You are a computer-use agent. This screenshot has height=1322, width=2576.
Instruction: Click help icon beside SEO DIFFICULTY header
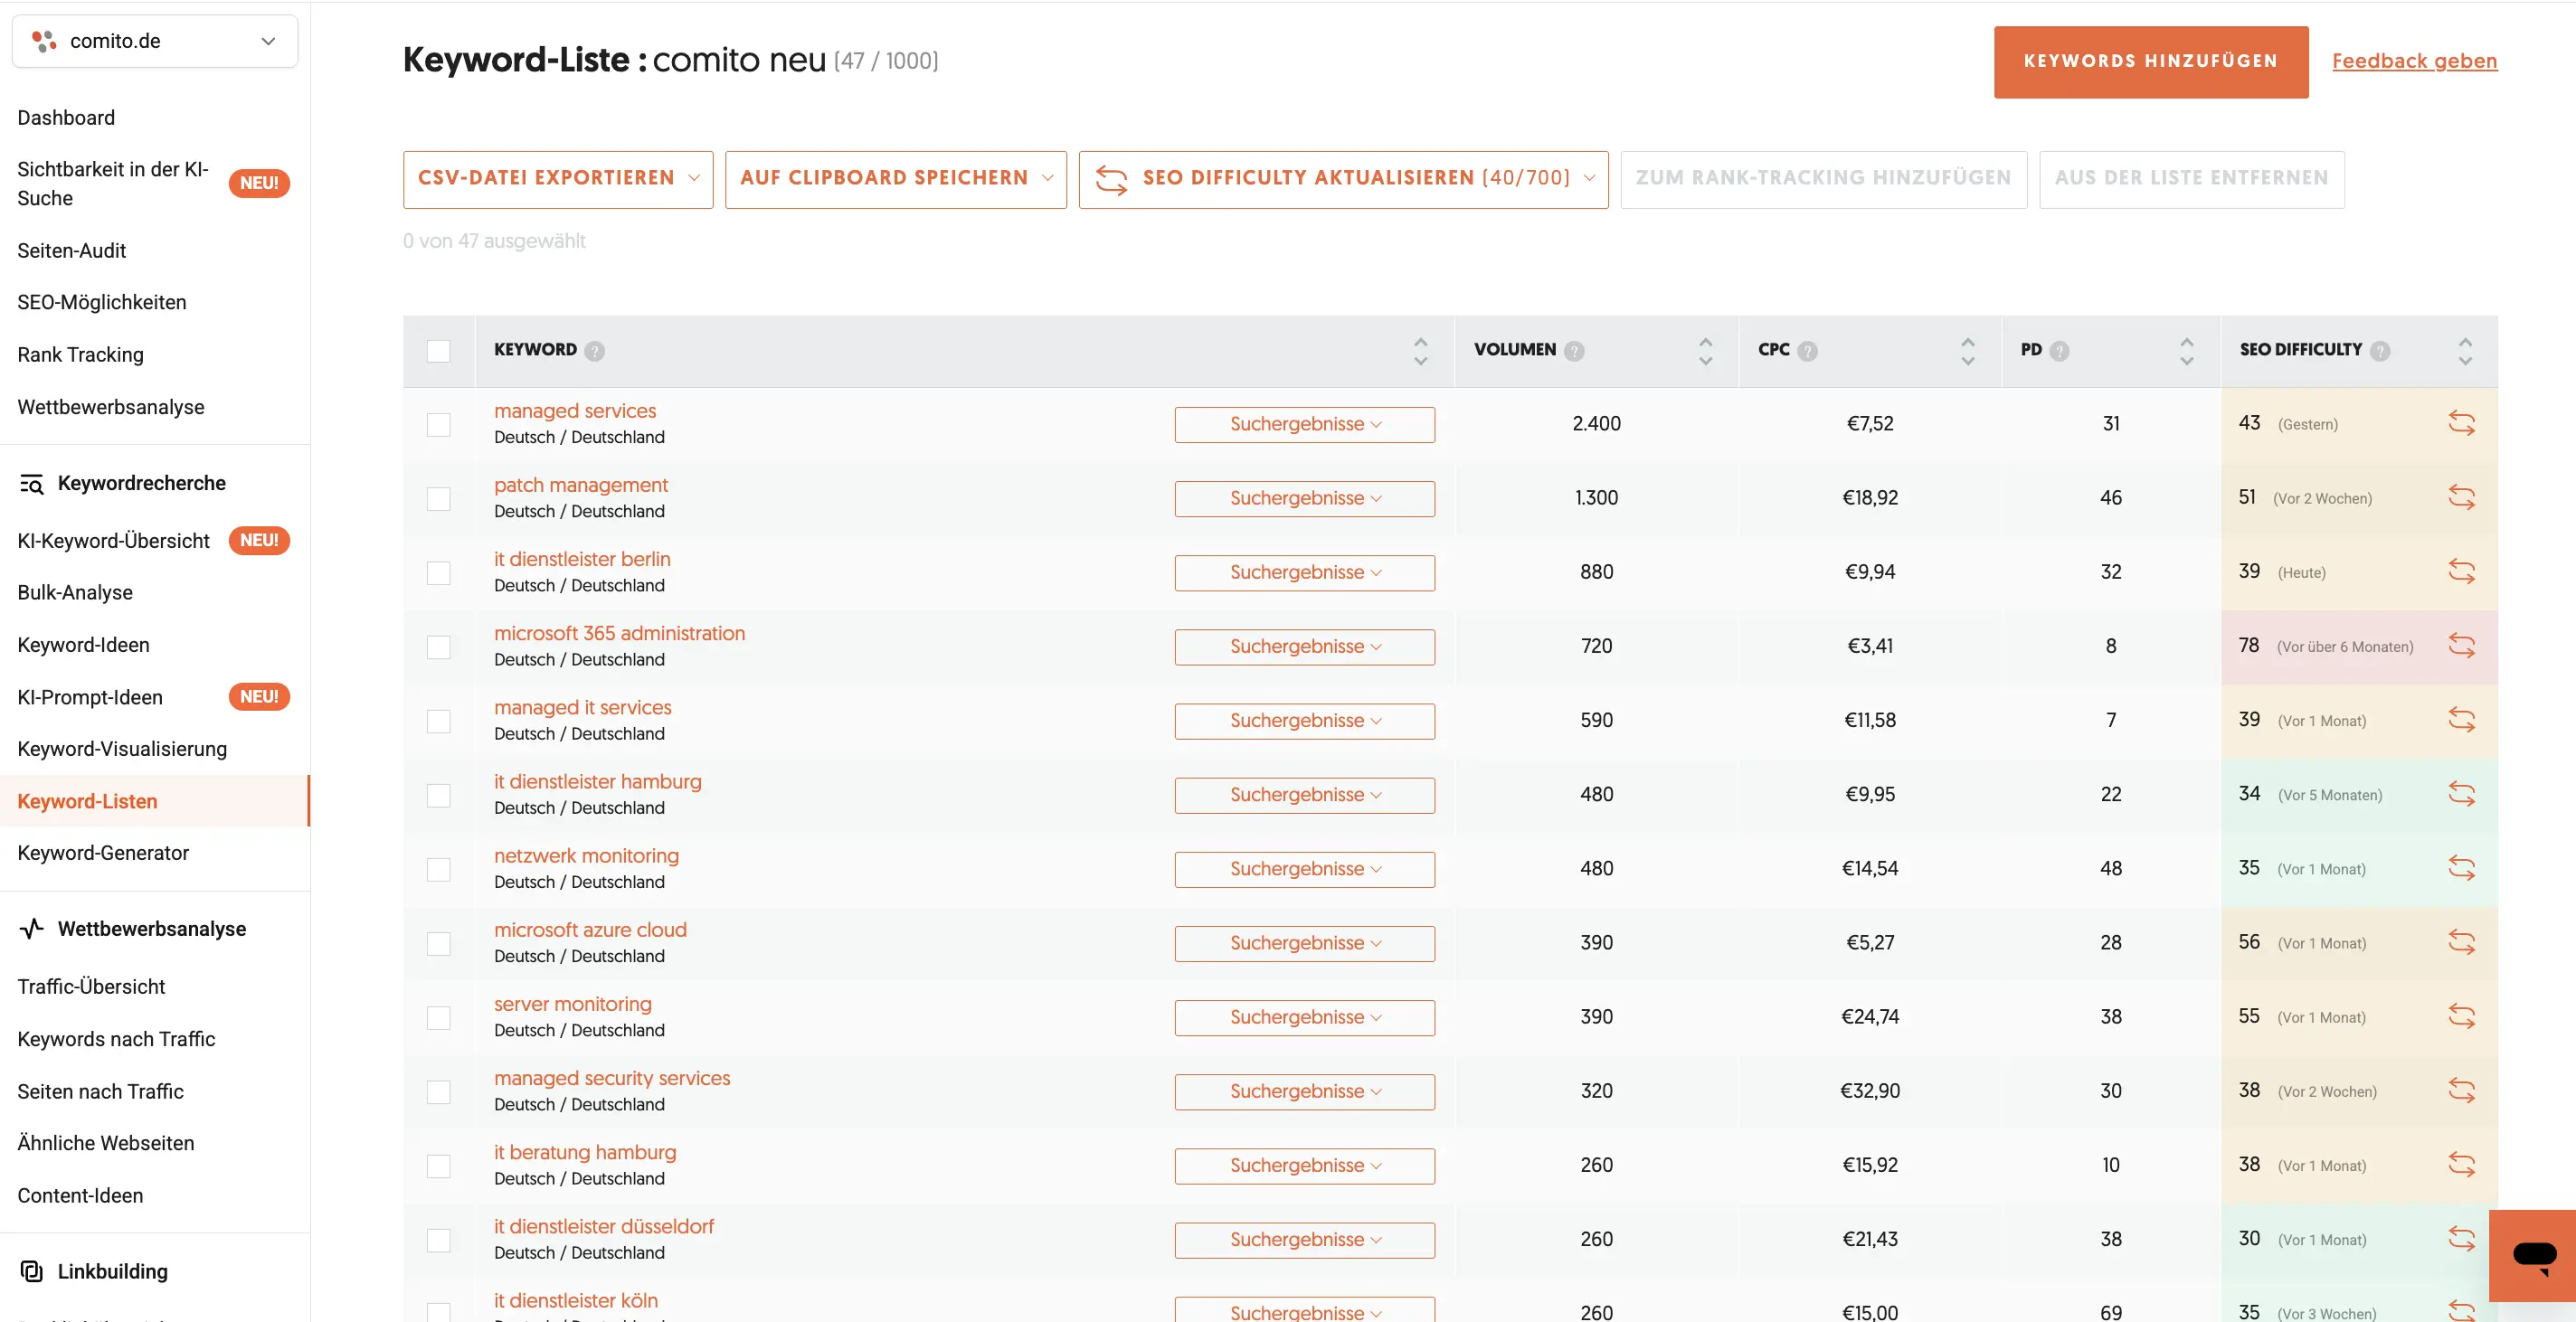pyautogui.click(x=2380, y=351)
